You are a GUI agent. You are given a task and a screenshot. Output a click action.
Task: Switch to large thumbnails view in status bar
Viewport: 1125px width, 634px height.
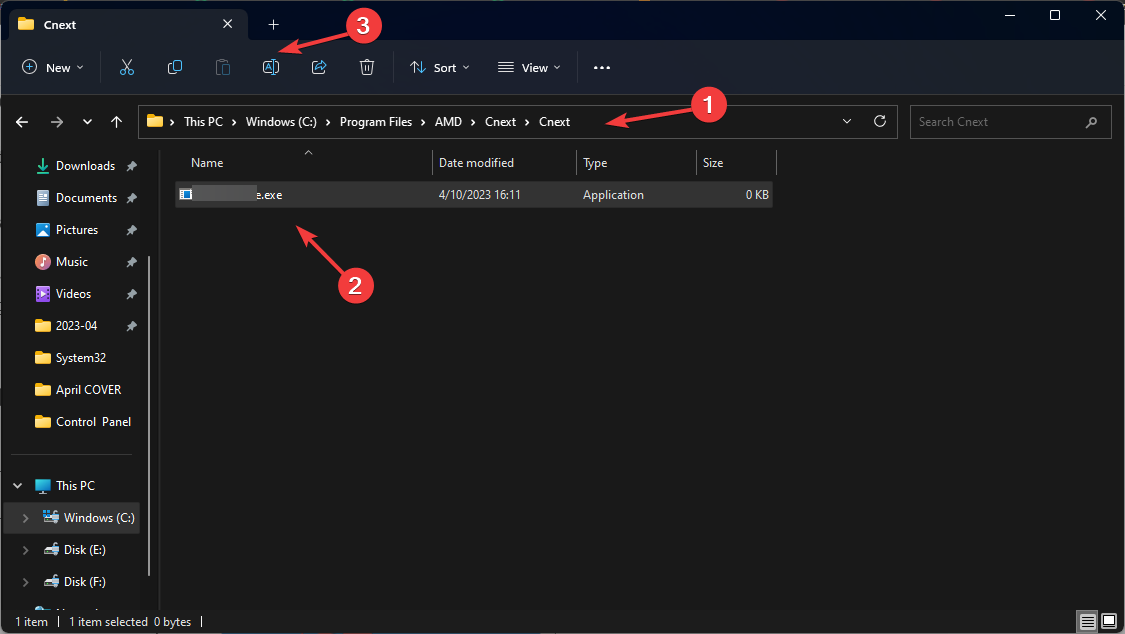(1109, 621)
